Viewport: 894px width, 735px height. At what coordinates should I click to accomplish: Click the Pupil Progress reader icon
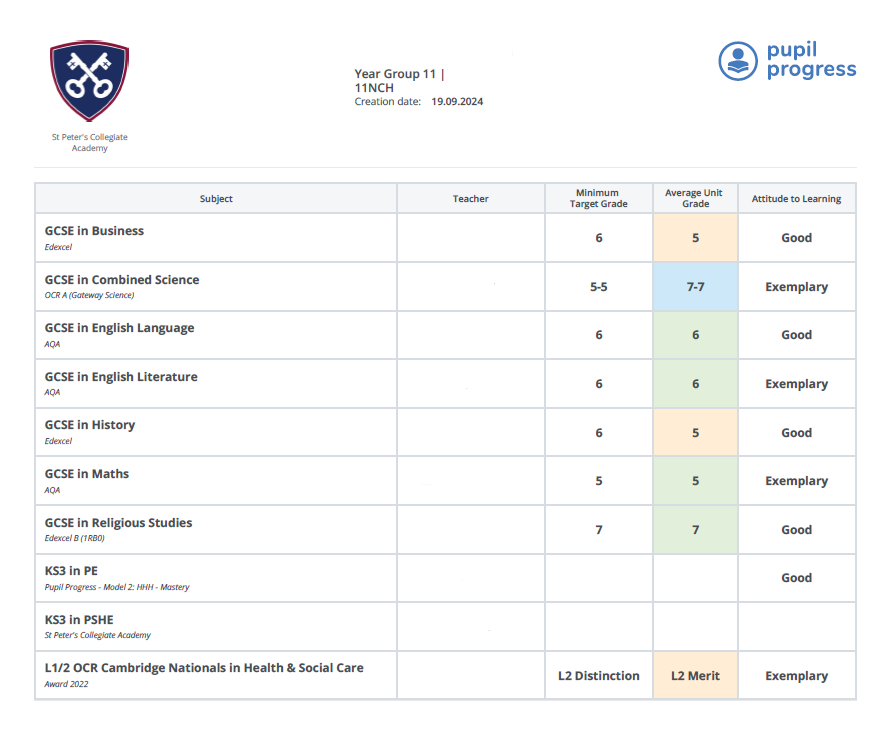tap(738, 61)
